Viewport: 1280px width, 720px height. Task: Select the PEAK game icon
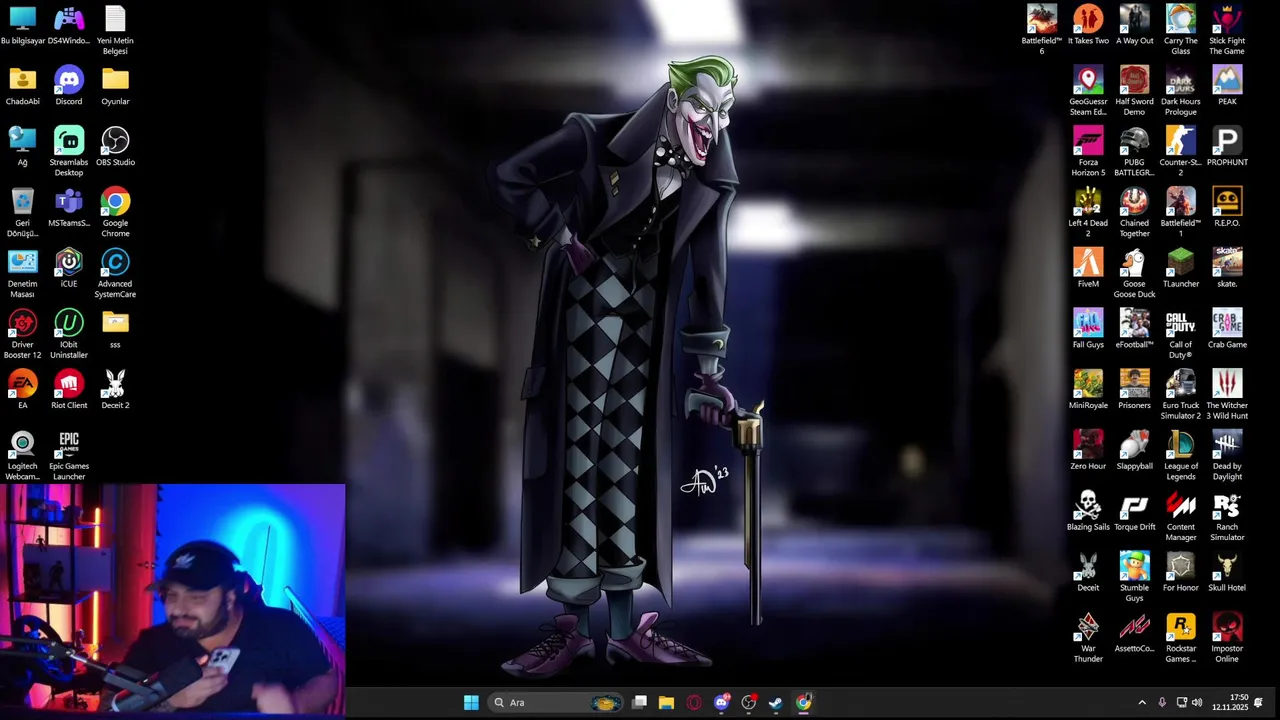pos(1227,79)
